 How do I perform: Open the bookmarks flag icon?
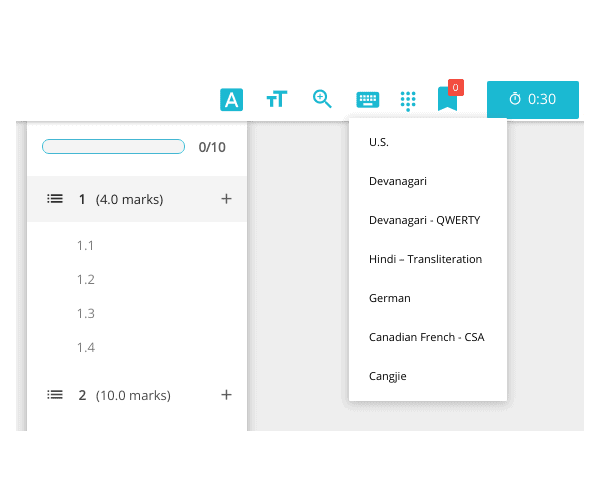coord(447,99)
